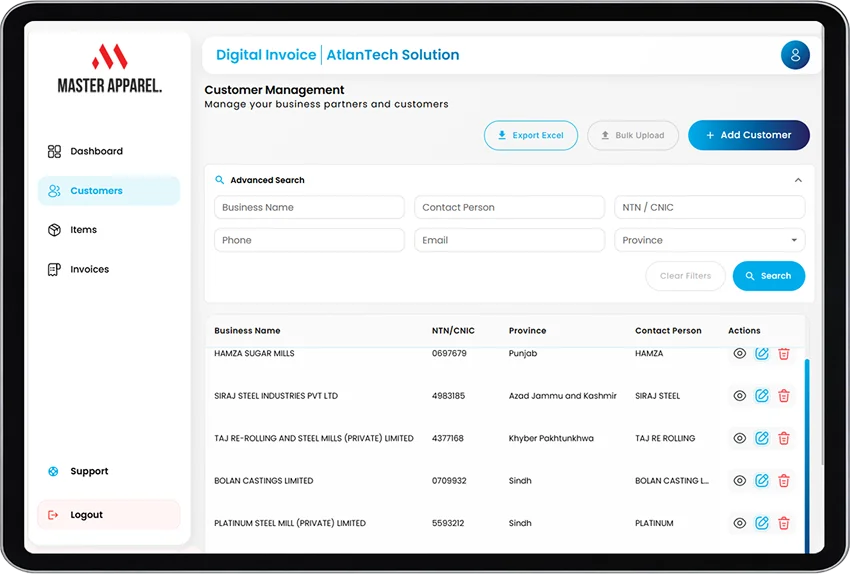
Task: Click the Province column header
Action: [527, 331]
